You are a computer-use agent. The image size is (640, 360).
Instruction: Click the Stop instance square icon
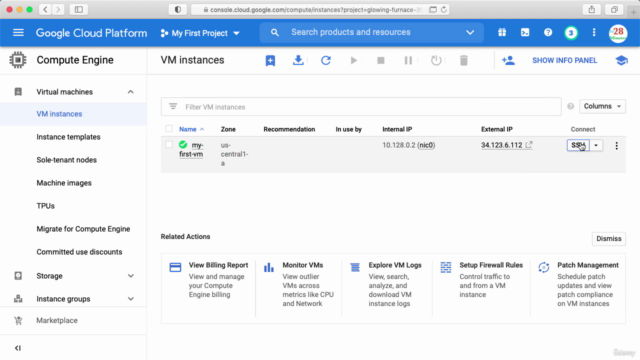tap(381, 60)
